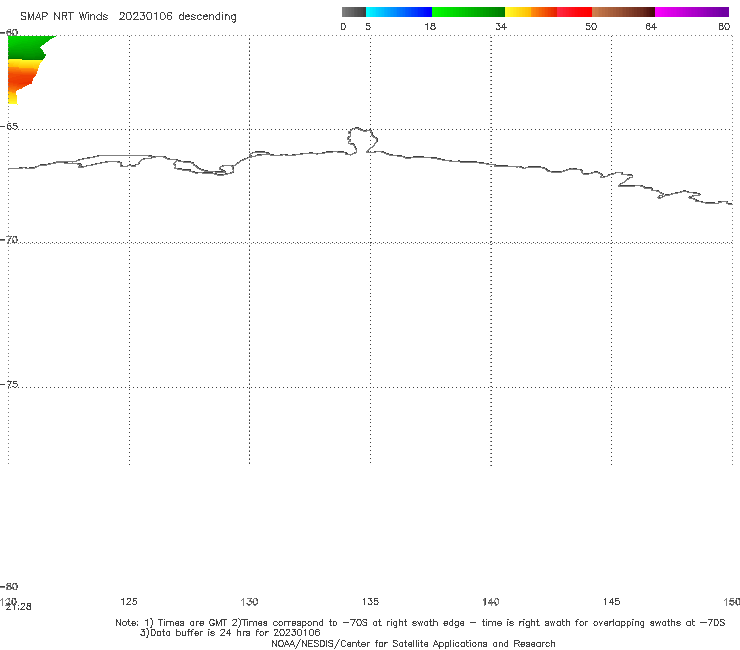Click the longitude label "130"
The height and width of the screenshot is (650, 740).
249,601
